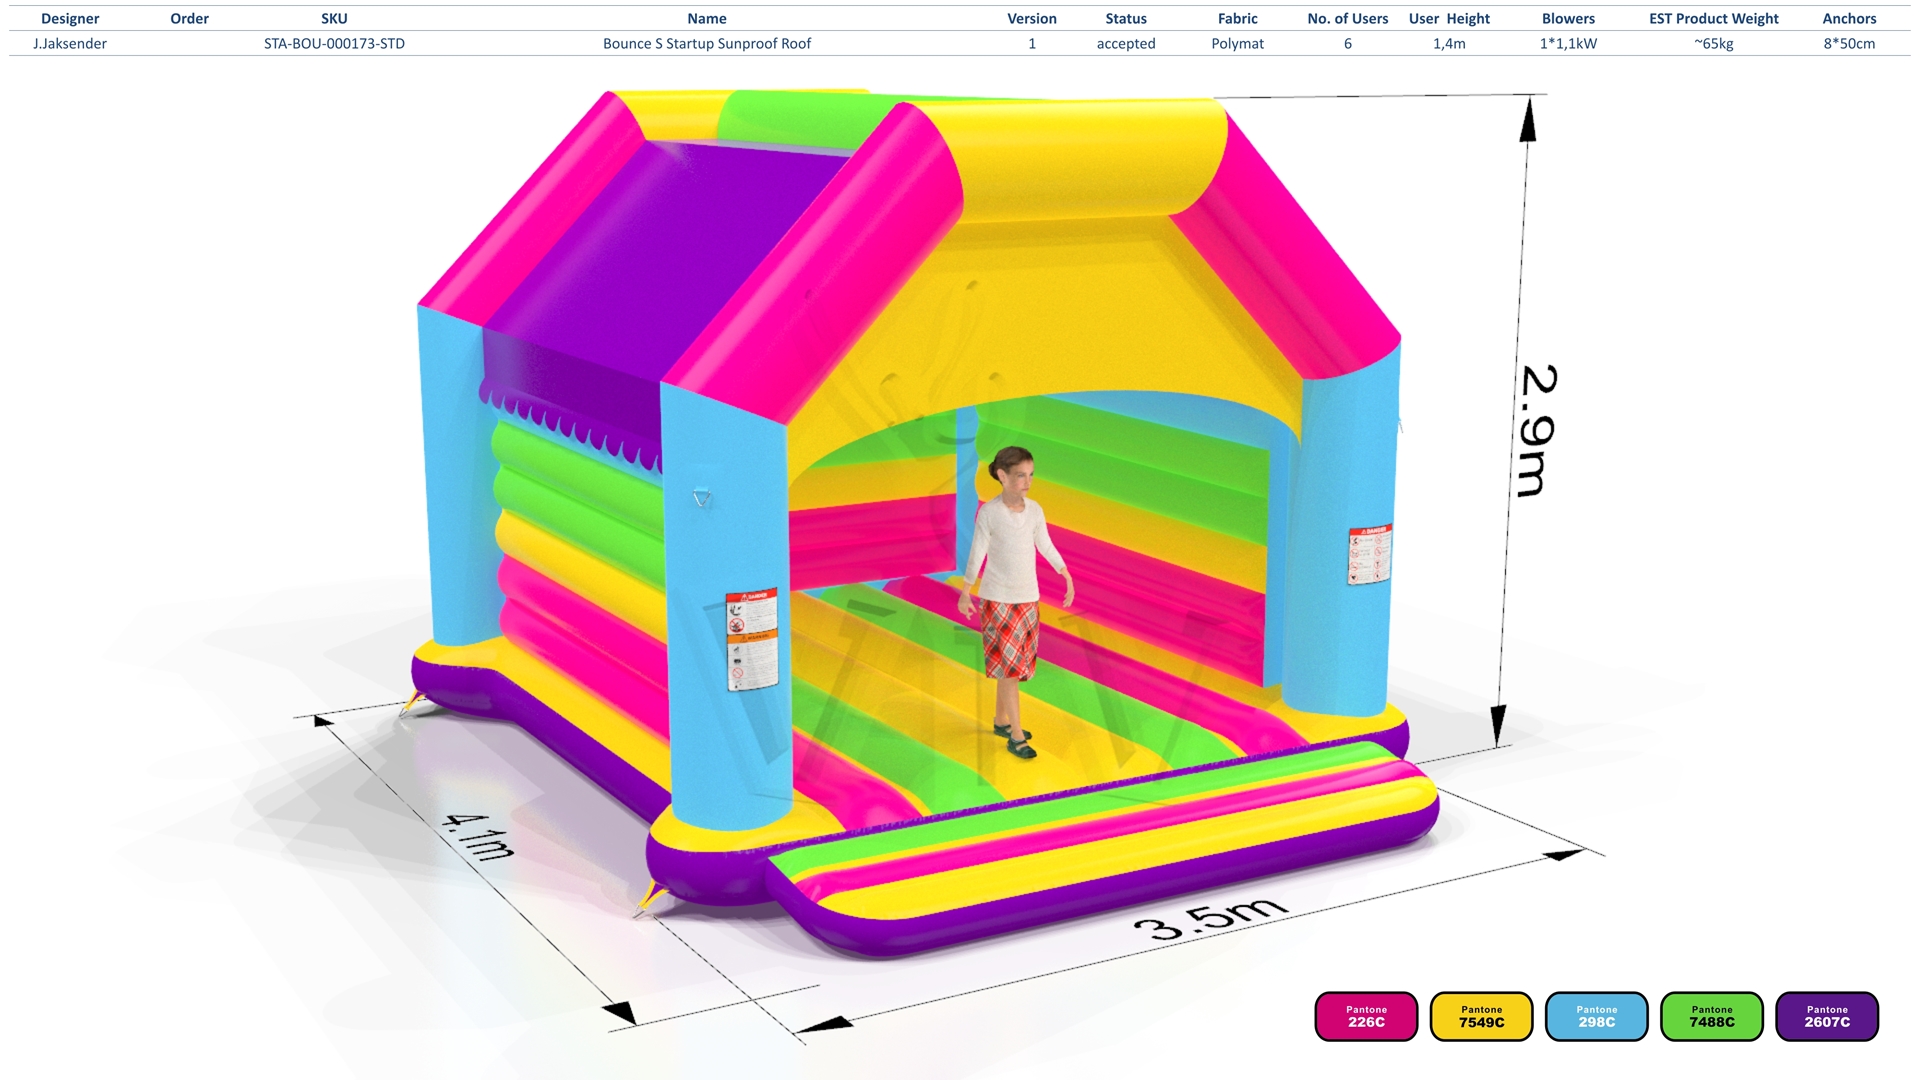
Task: Select the designer name J.Jaksender
Action: coord(70,43)
